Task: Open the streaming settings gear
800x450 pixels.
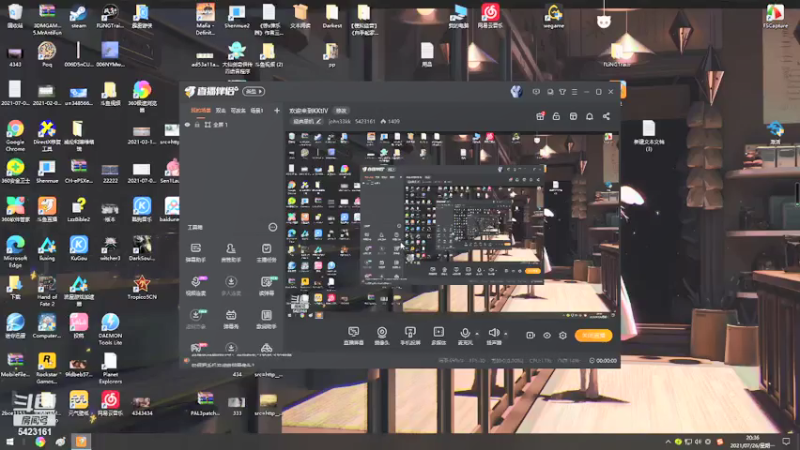Action: (x=563, y=335)
